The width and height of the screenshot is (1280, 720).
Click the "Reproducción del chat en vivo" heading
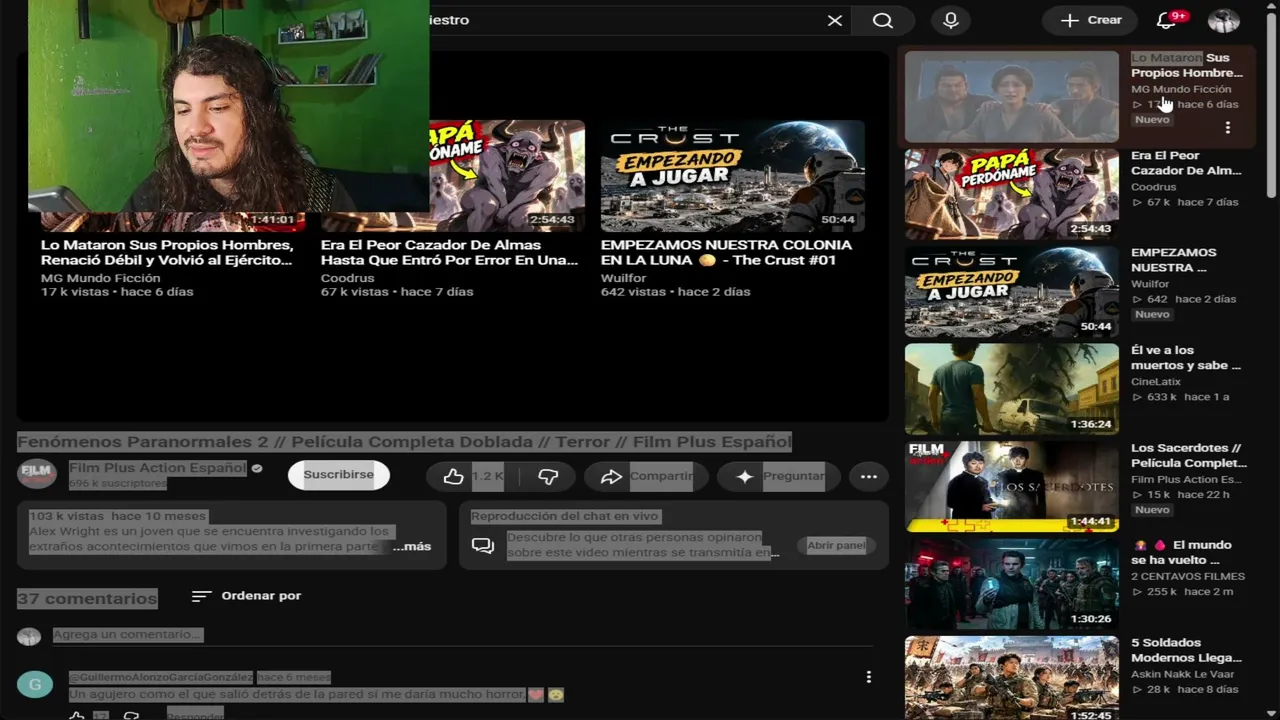[x=564, y=516]
